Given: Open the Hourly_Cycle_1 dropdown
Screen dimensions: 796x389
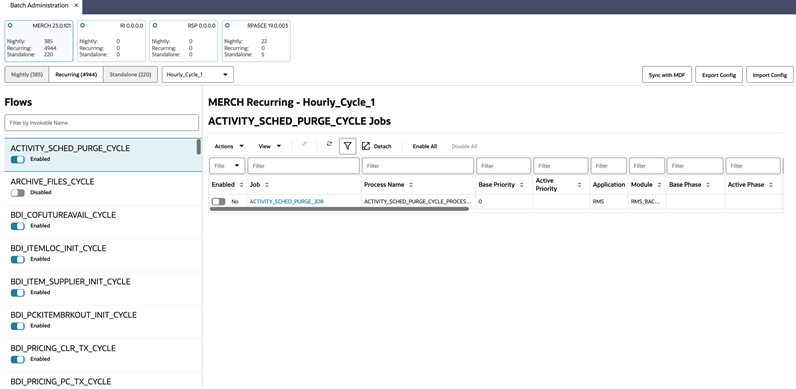Looking at the screenshot, I should pos(197,75).
